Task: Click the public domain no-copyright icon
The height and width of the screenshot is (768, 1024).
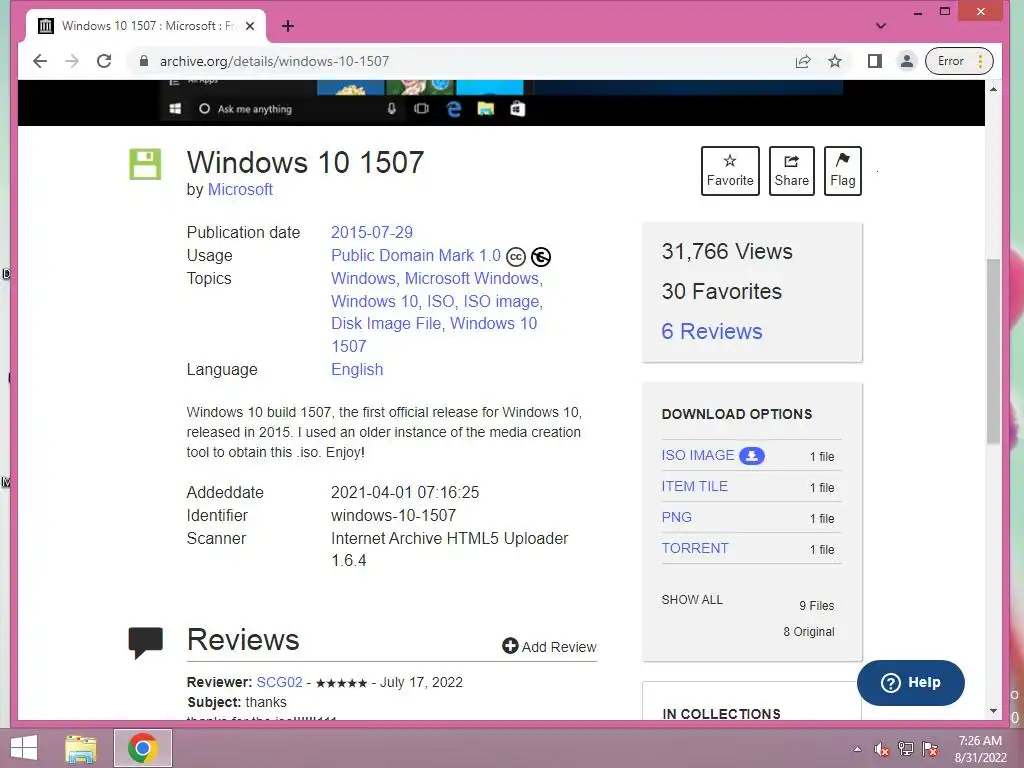Action: [x=541, y=257]
